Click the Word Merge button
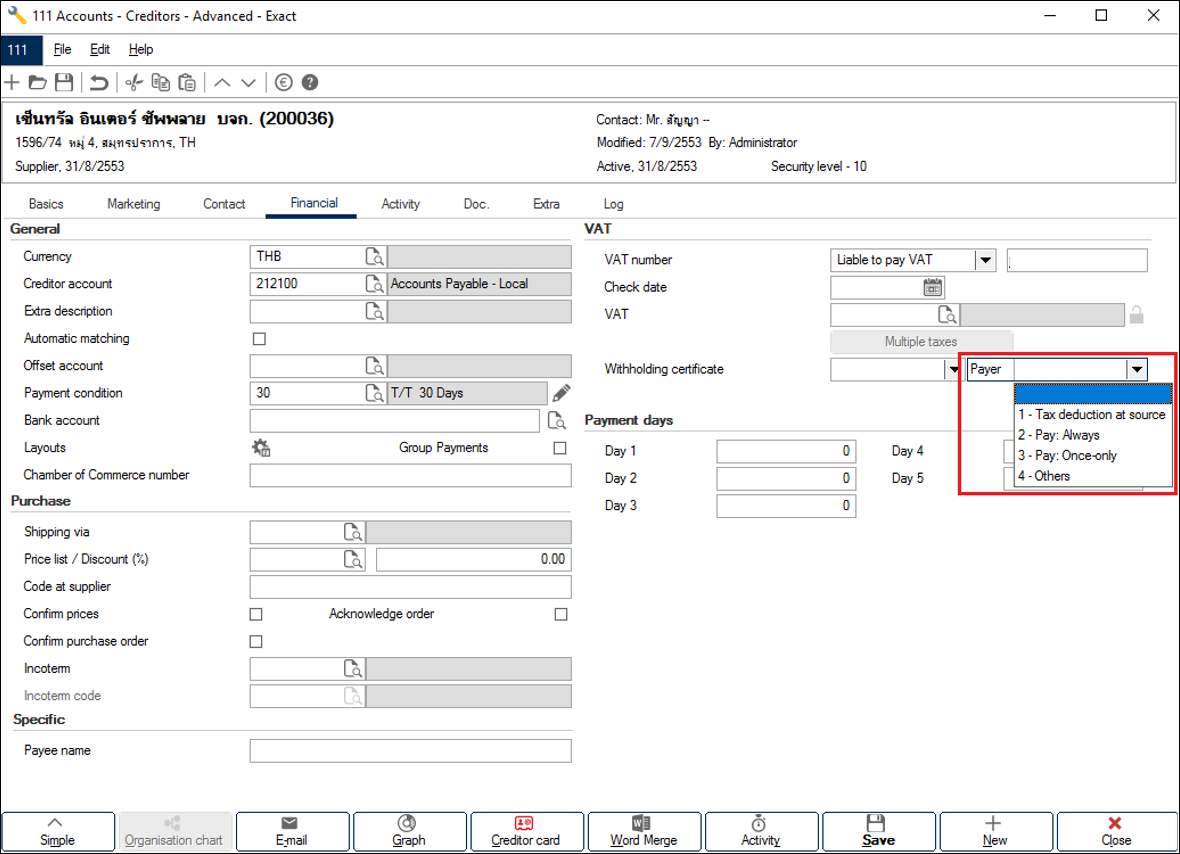 [644, 831]
